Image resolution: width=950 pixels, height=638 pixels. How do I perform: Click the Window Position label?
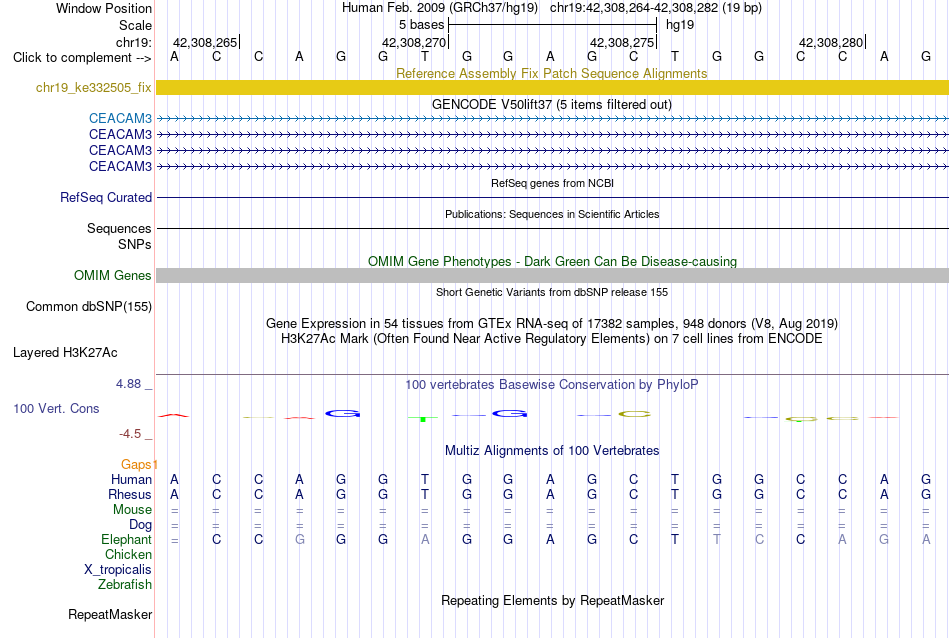coord(104,8)
